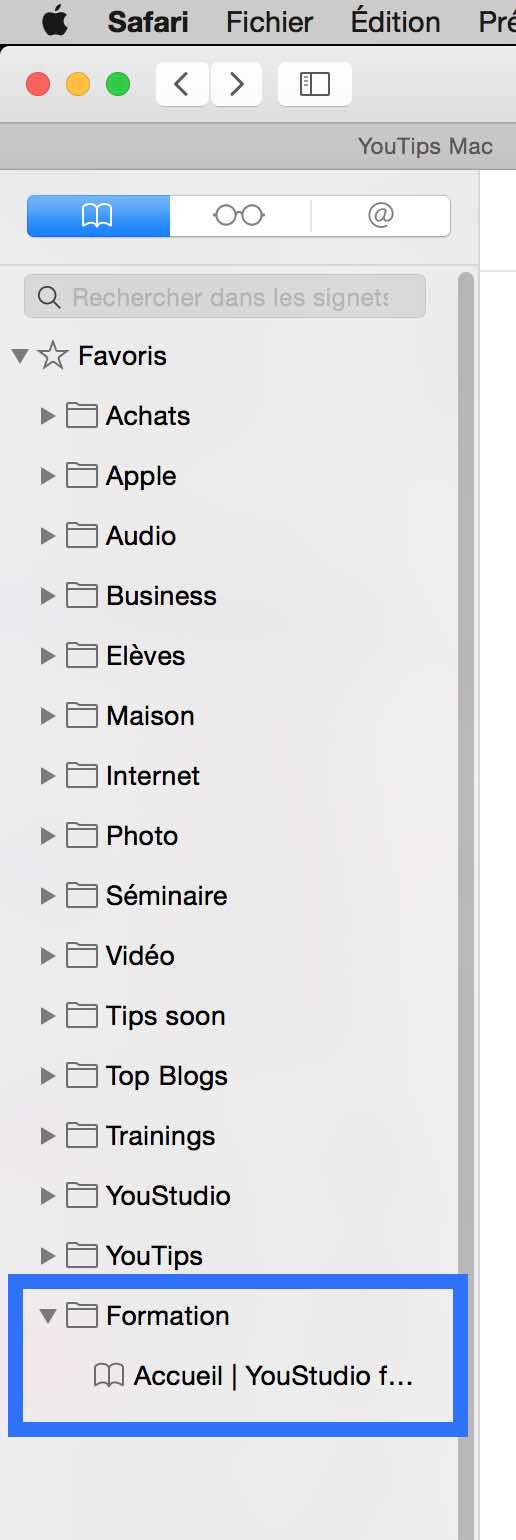516x1540 pixels.
Task: Expand the Achats folder arrow
Action: coord(47,415)
